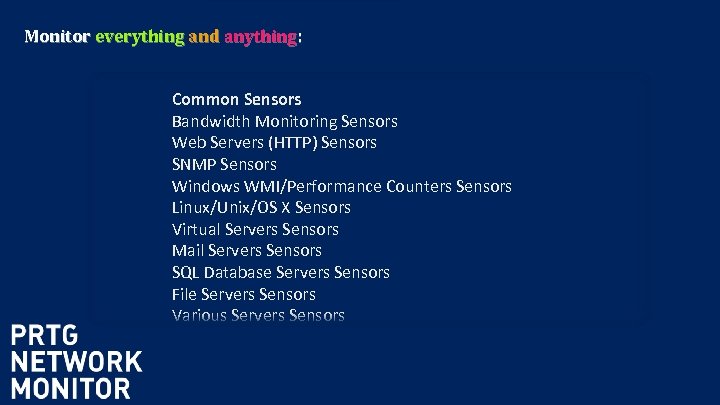Select Virtual Servers Sensors

(255, 229)
